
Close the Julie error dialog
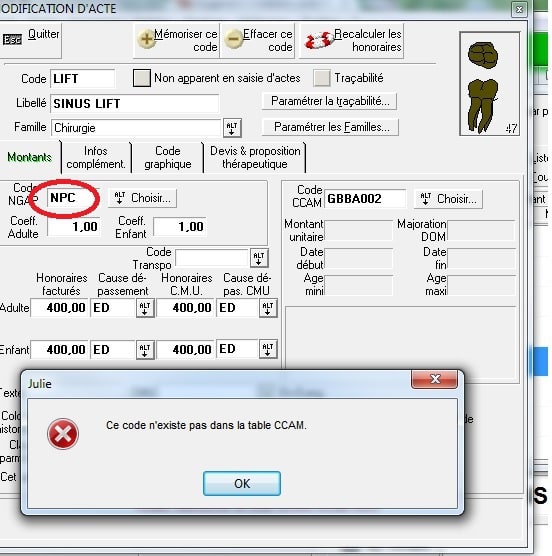point(434,379)
